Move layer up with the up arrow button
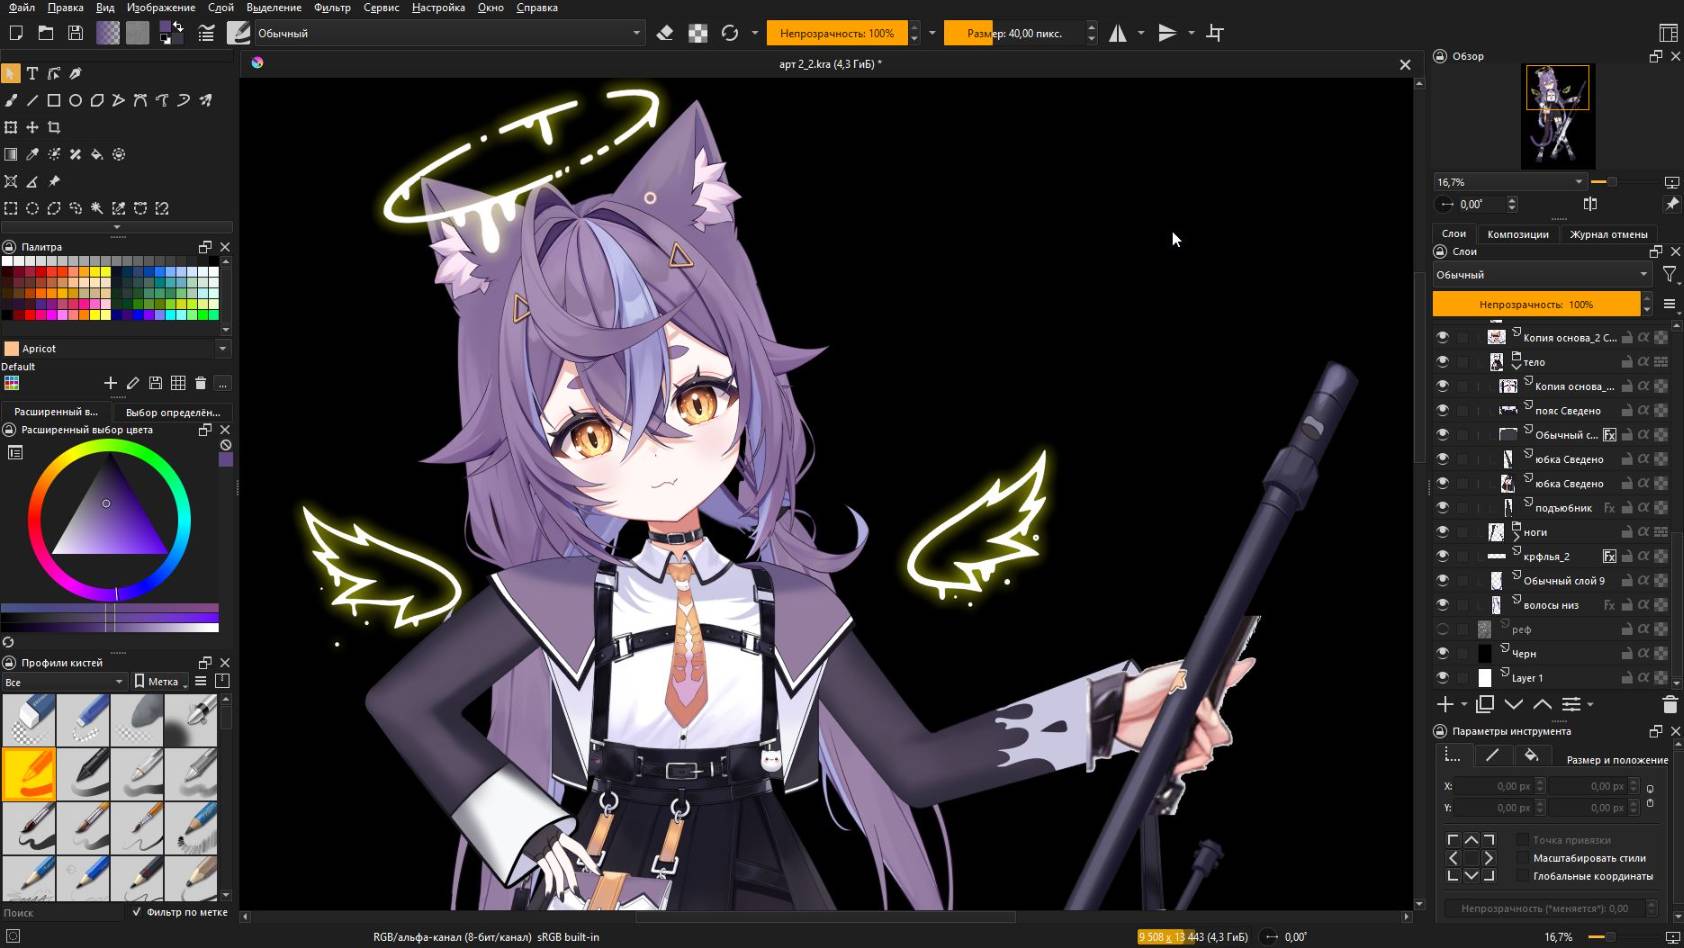1684x948 pixels. click(x=1543, y=705)
